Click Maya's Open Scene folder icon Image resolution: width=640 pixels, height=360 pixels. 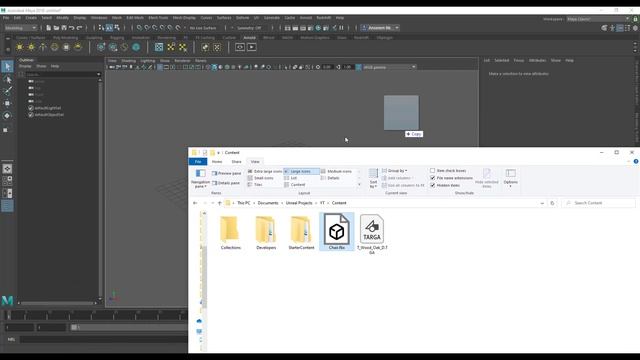56,28
